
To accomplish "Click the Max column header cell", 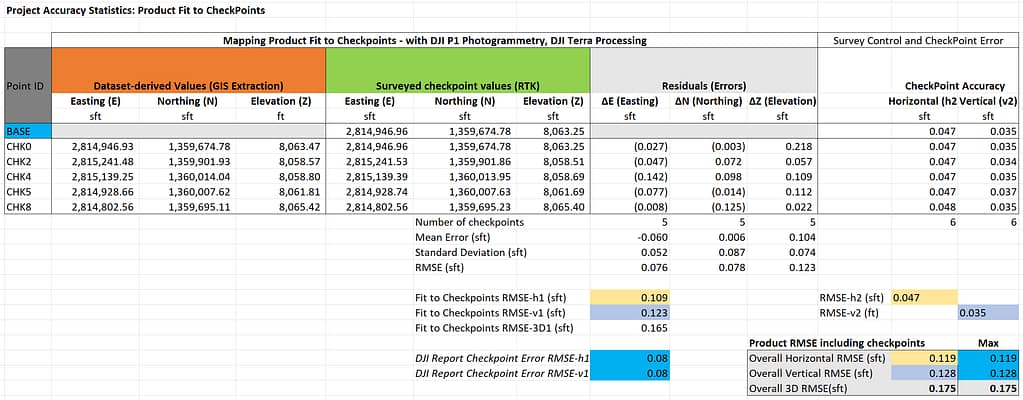I will [x=992, y=342].
